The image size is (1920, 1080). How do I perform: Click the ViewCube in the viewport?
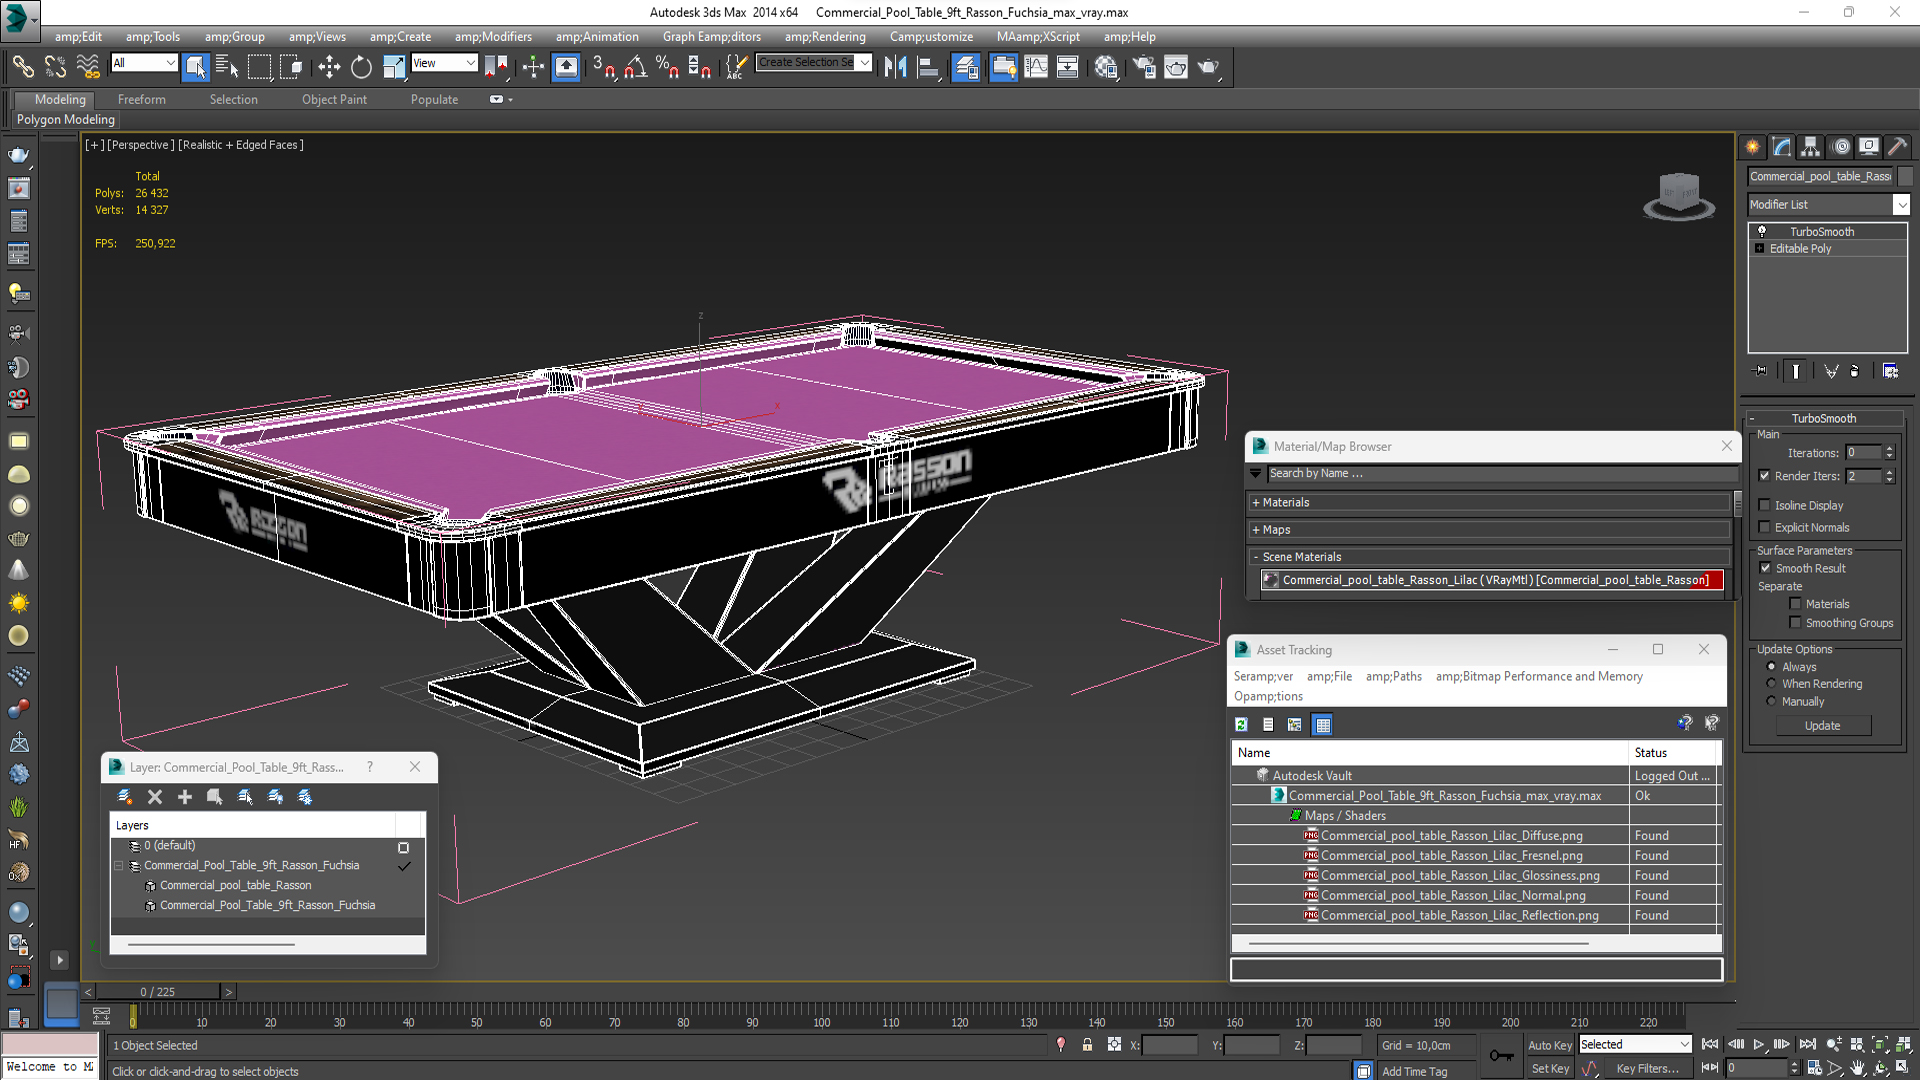[x=1679, y=195]
